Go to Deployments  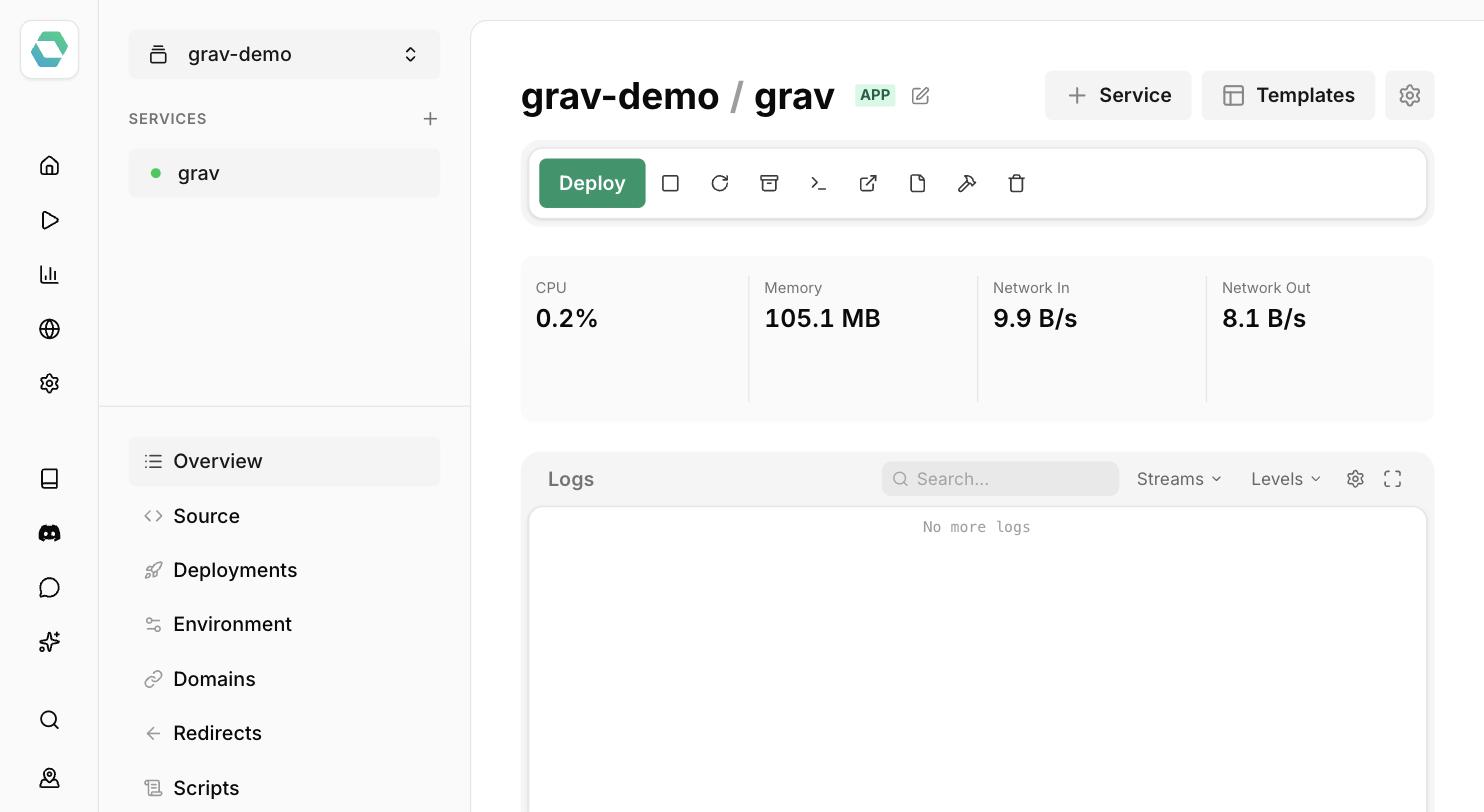click(284, 570)
